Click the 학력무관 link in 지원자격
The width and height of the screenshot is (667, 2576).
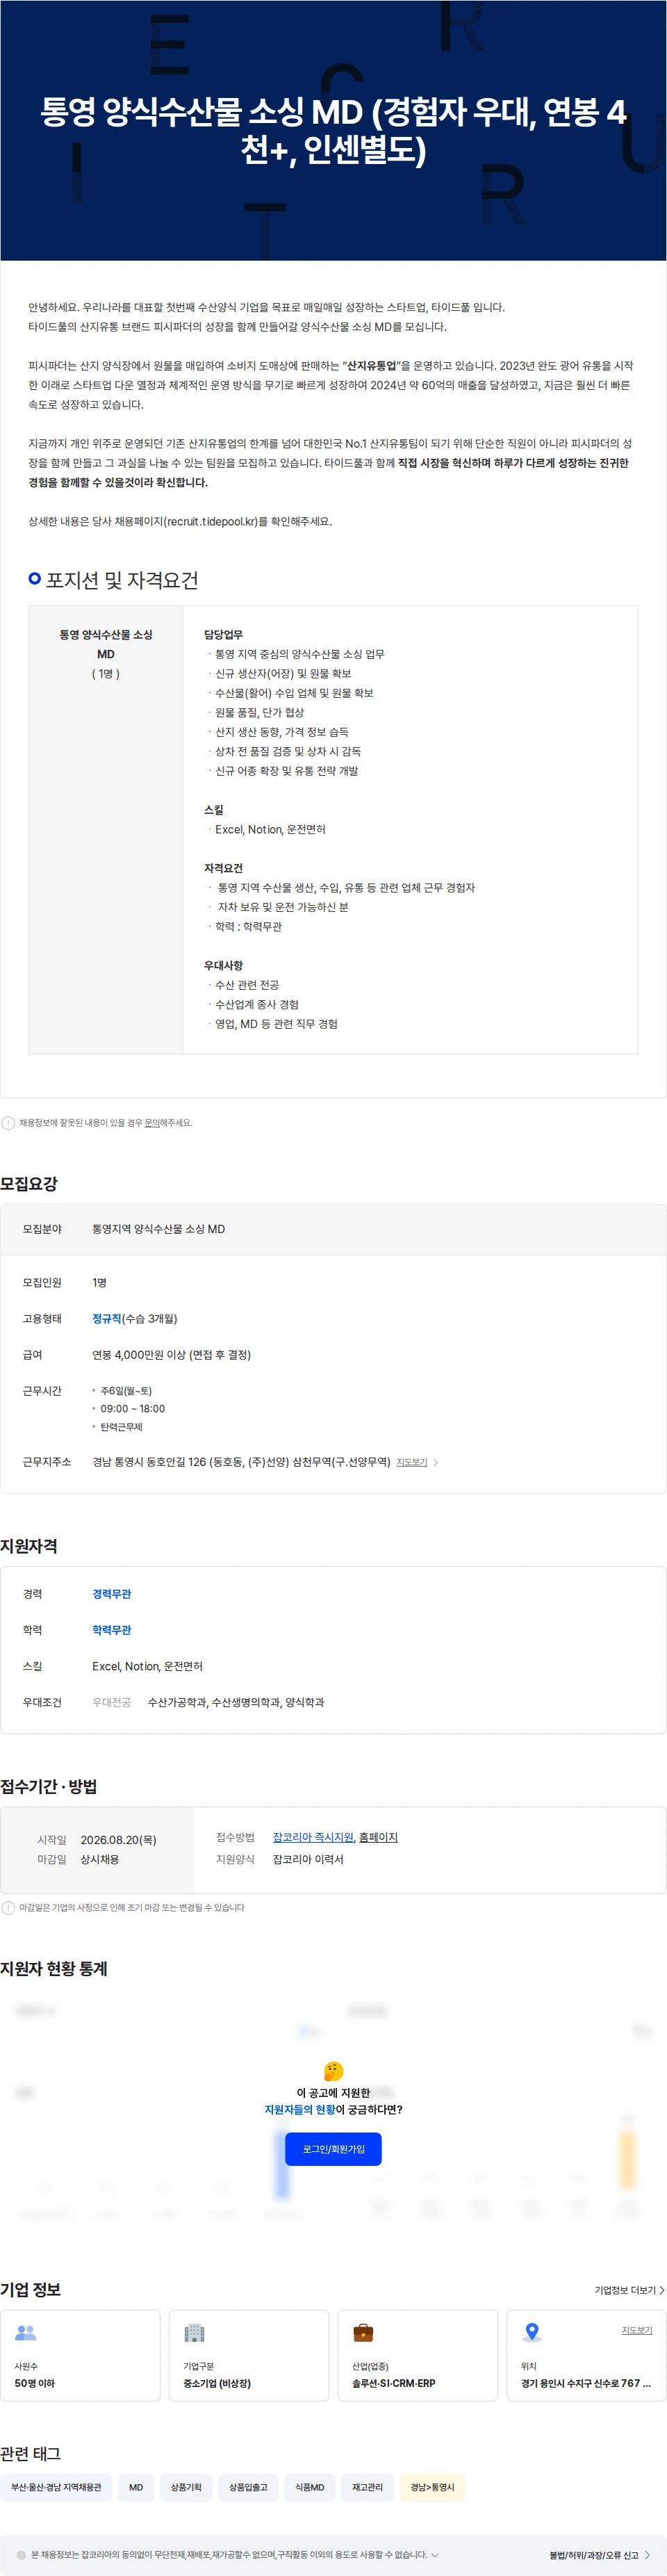click(x=112, y=1630)
